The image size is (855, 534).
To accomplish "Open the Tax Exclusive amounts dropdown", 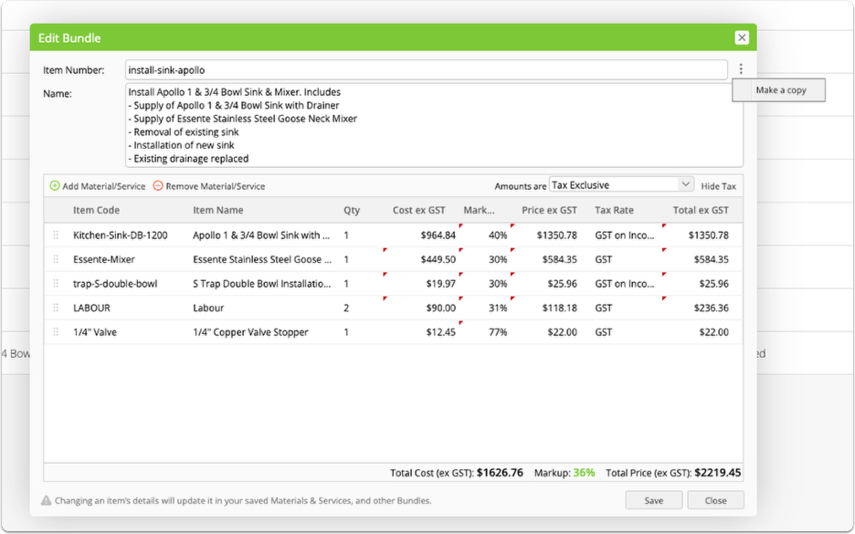I will point(621,185).
